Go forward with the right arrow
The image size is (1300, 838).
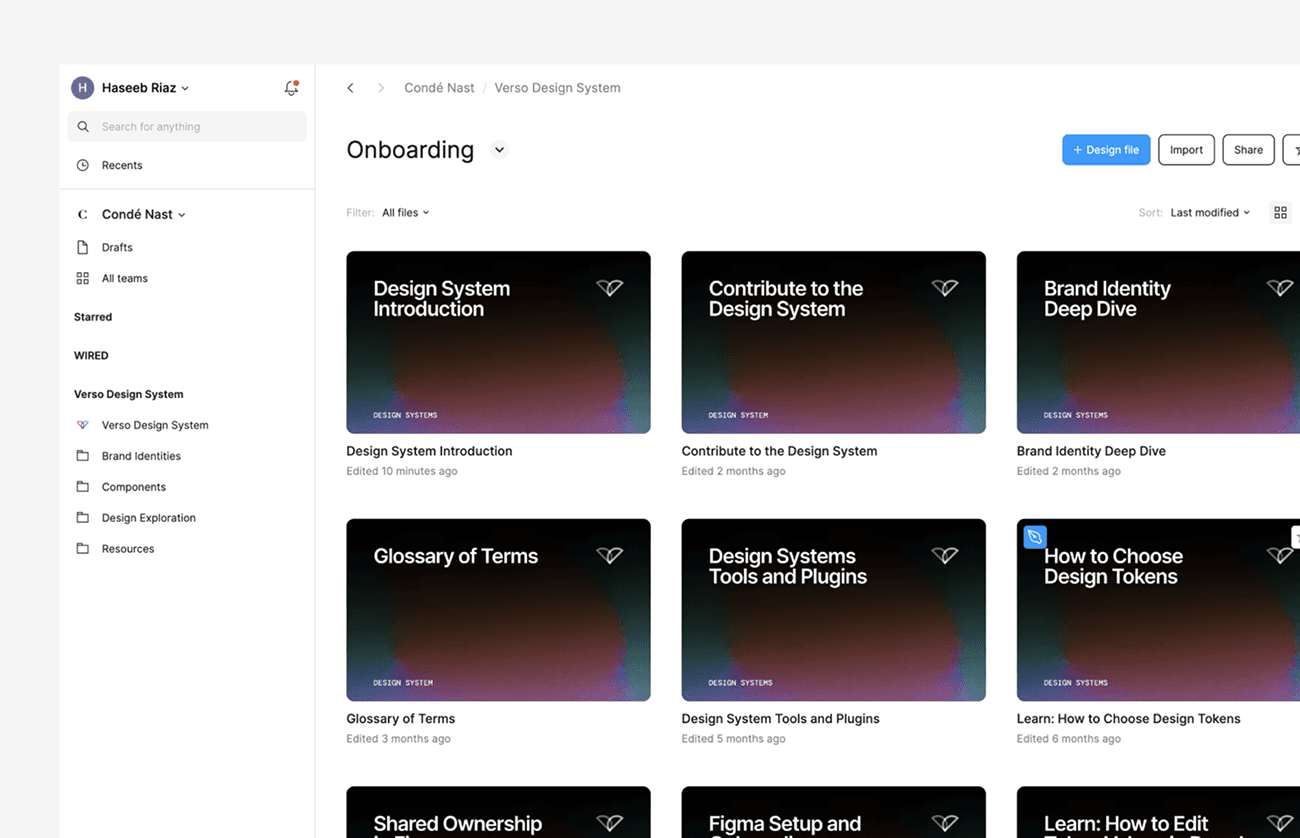click(x=381, y=88)
